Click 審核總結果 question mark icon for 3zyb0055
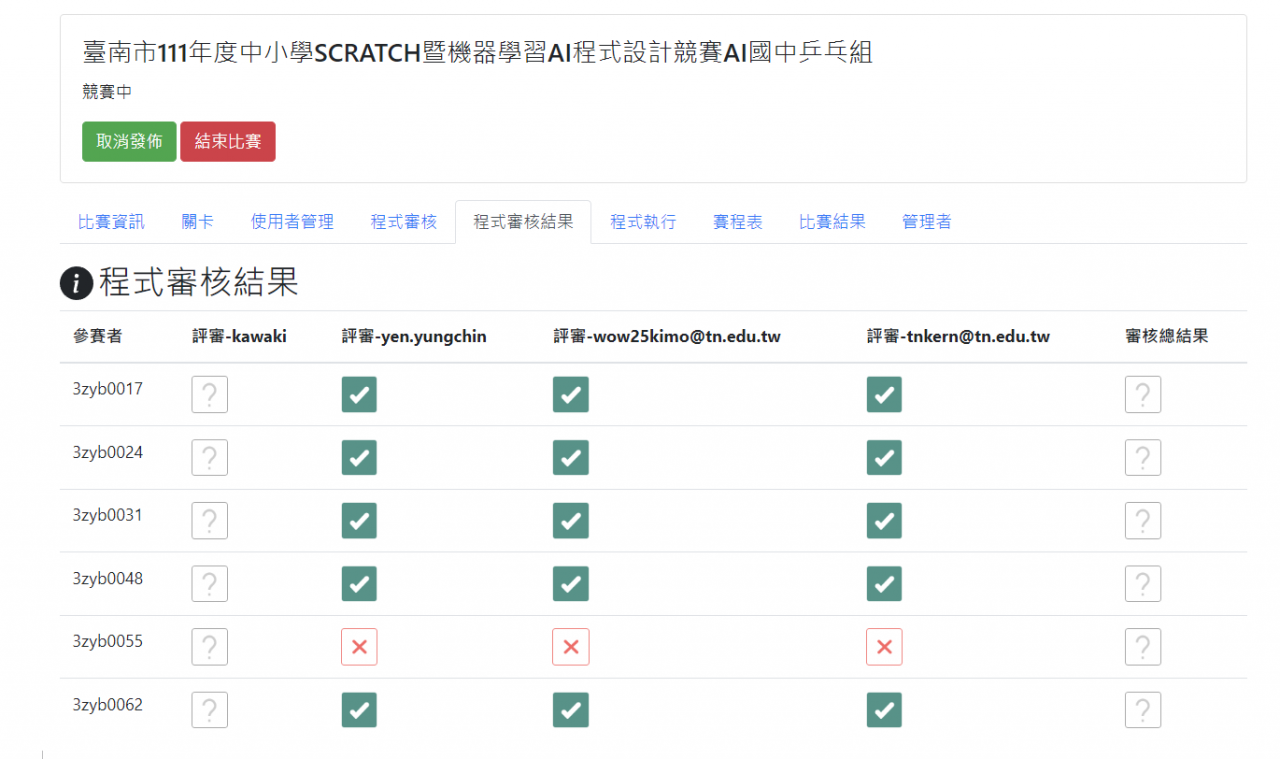1280x759 pixels. (x=1142, y=647)
